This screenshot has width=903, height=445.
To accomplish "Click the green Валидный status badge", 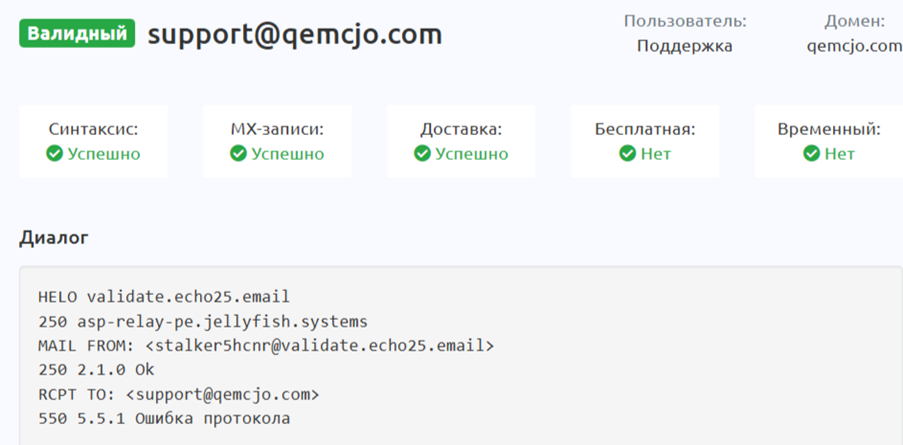I will click(x=76, y=34).
